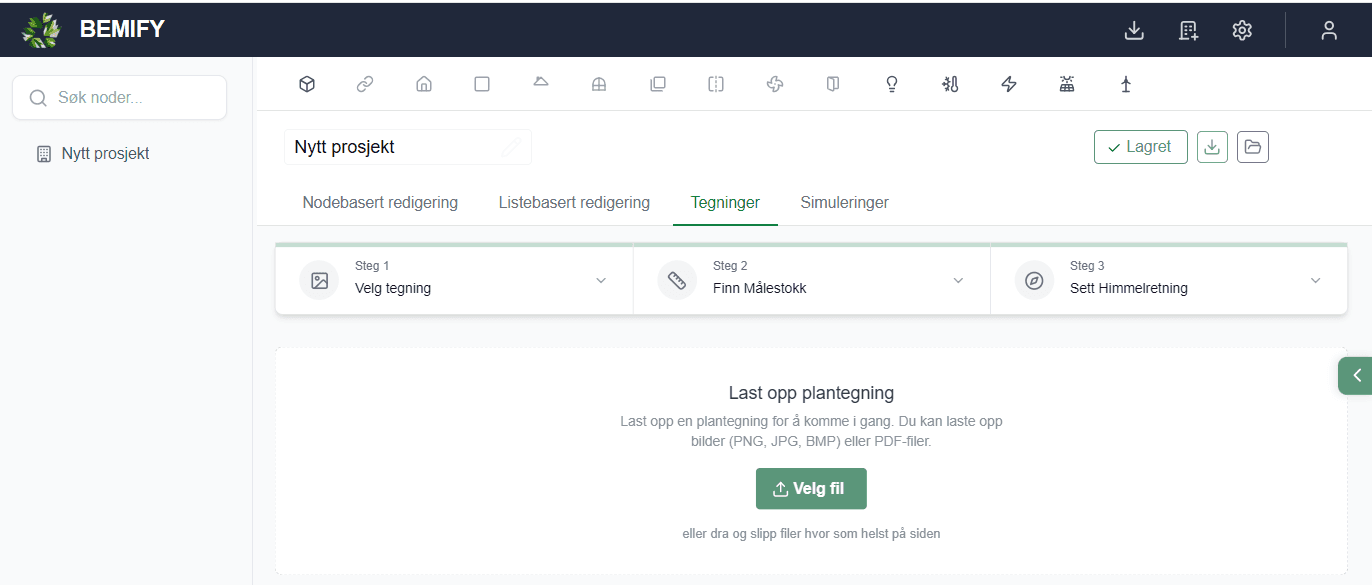The image size is (1372, 585).
Task: Click the download icon in header
Action: point(1134,30)
